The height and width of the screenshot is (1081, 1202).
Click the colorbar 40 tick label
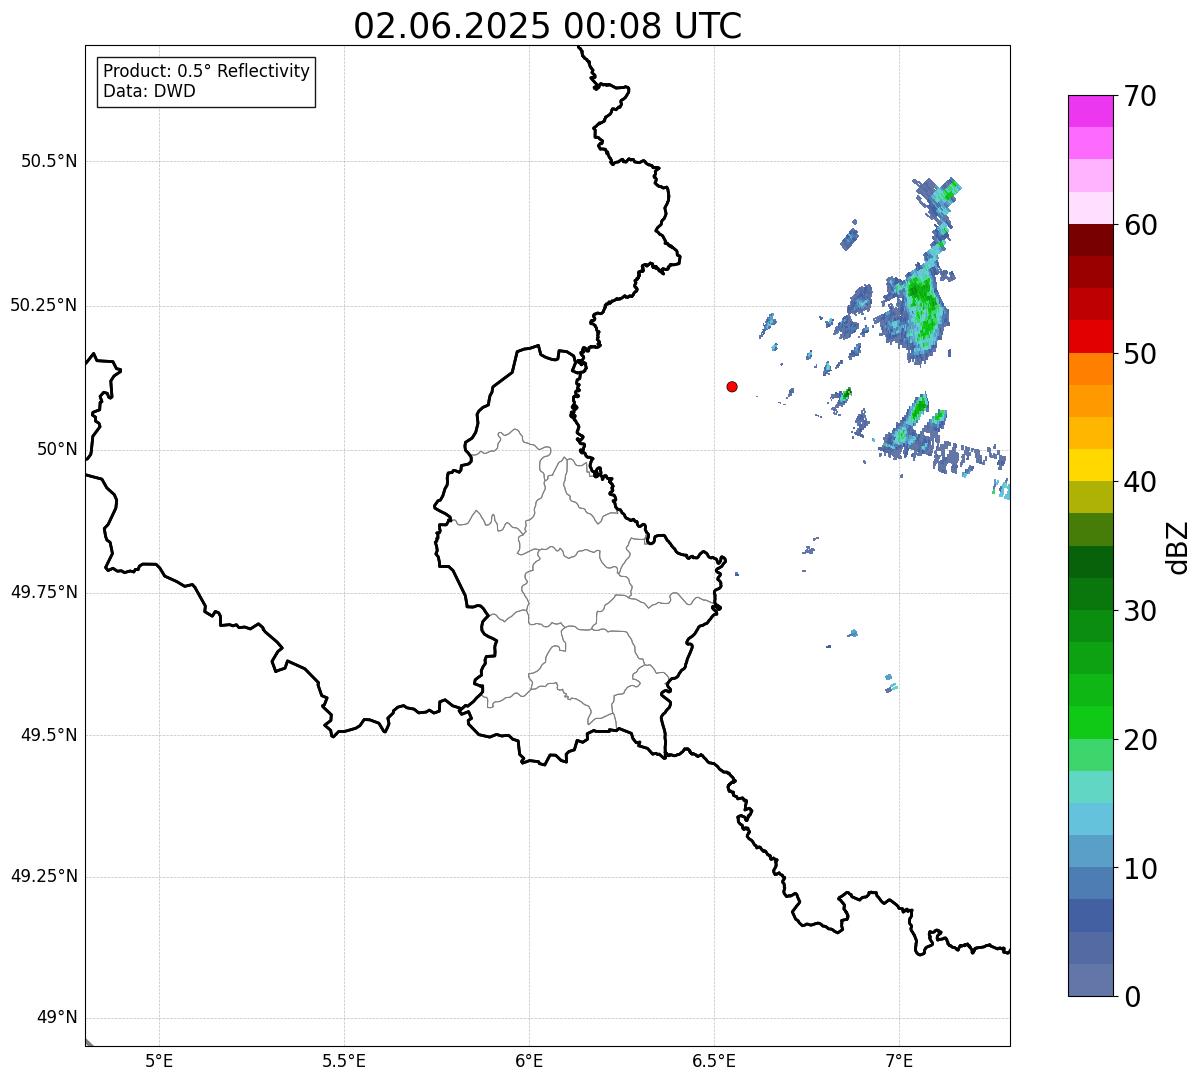coord(1139,482)
